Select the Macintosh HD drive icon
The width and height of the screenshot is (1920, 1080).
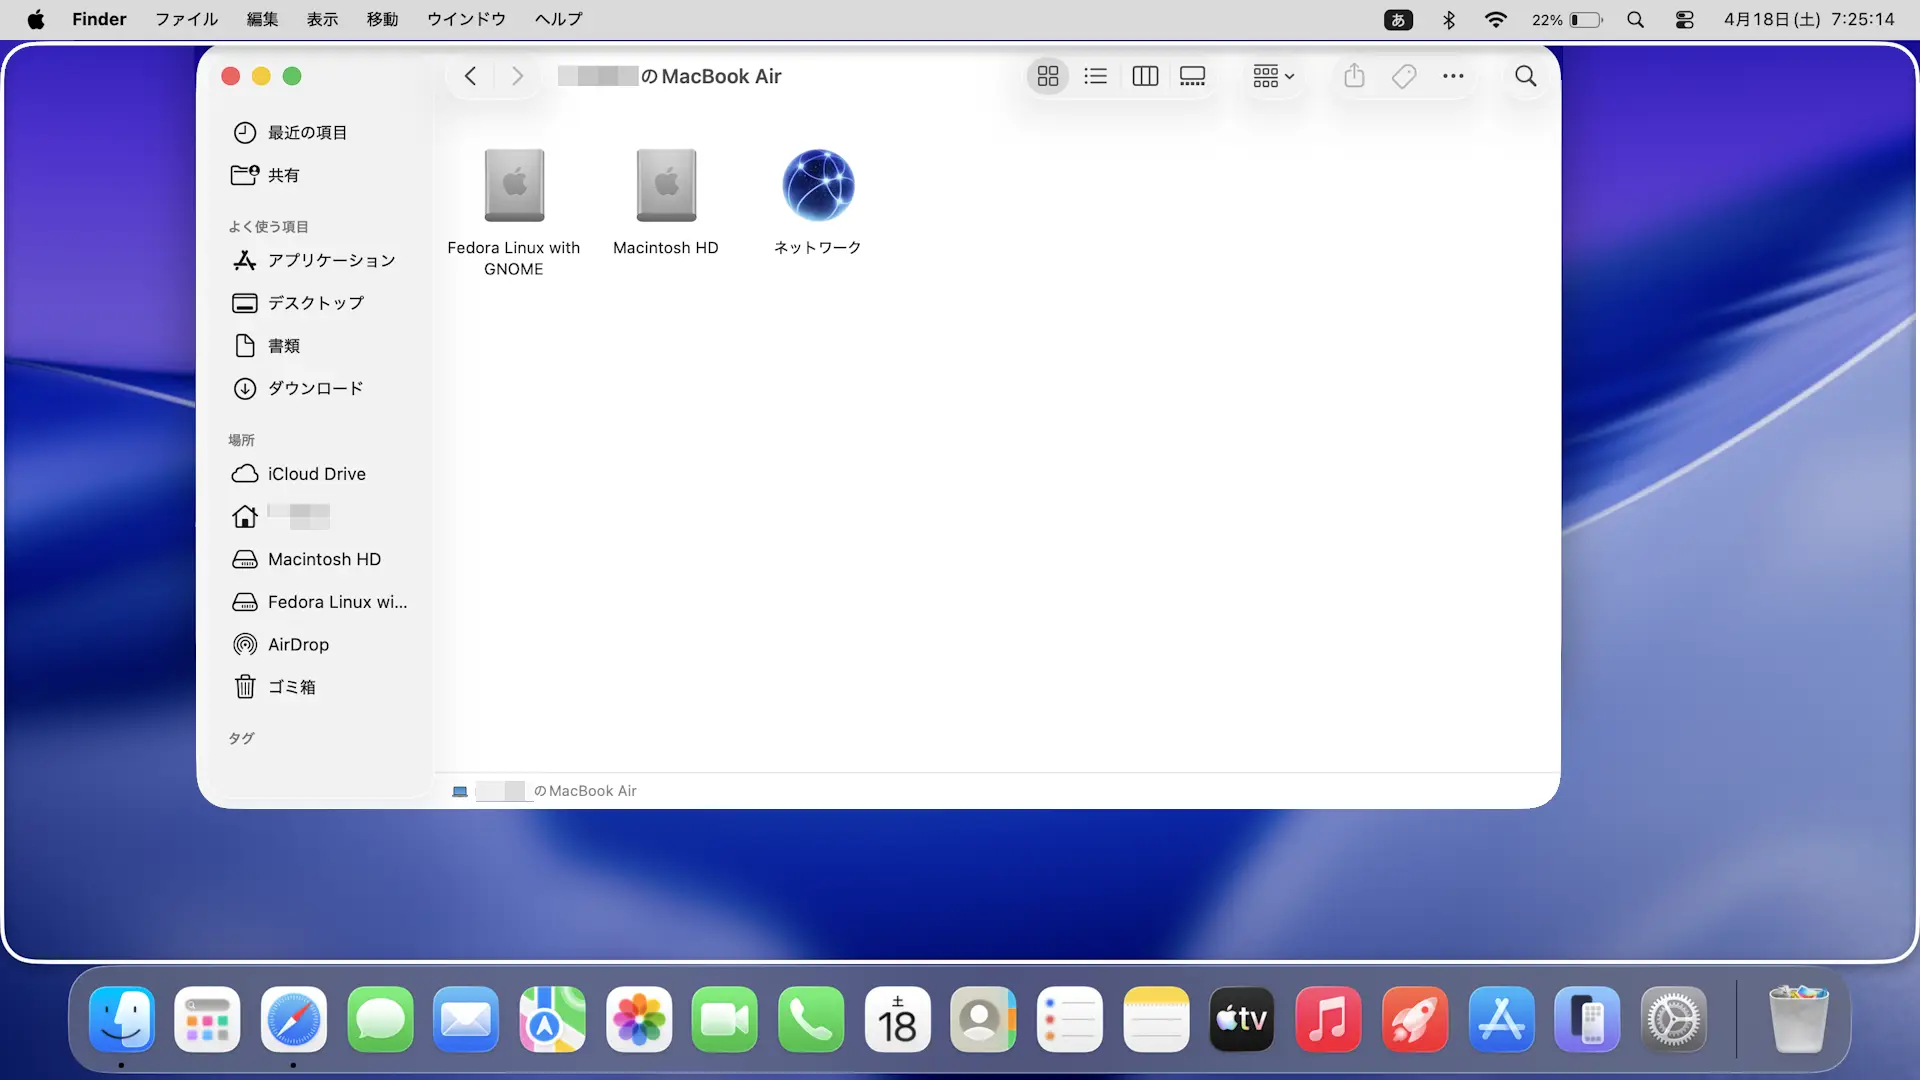tap(666, 186)
